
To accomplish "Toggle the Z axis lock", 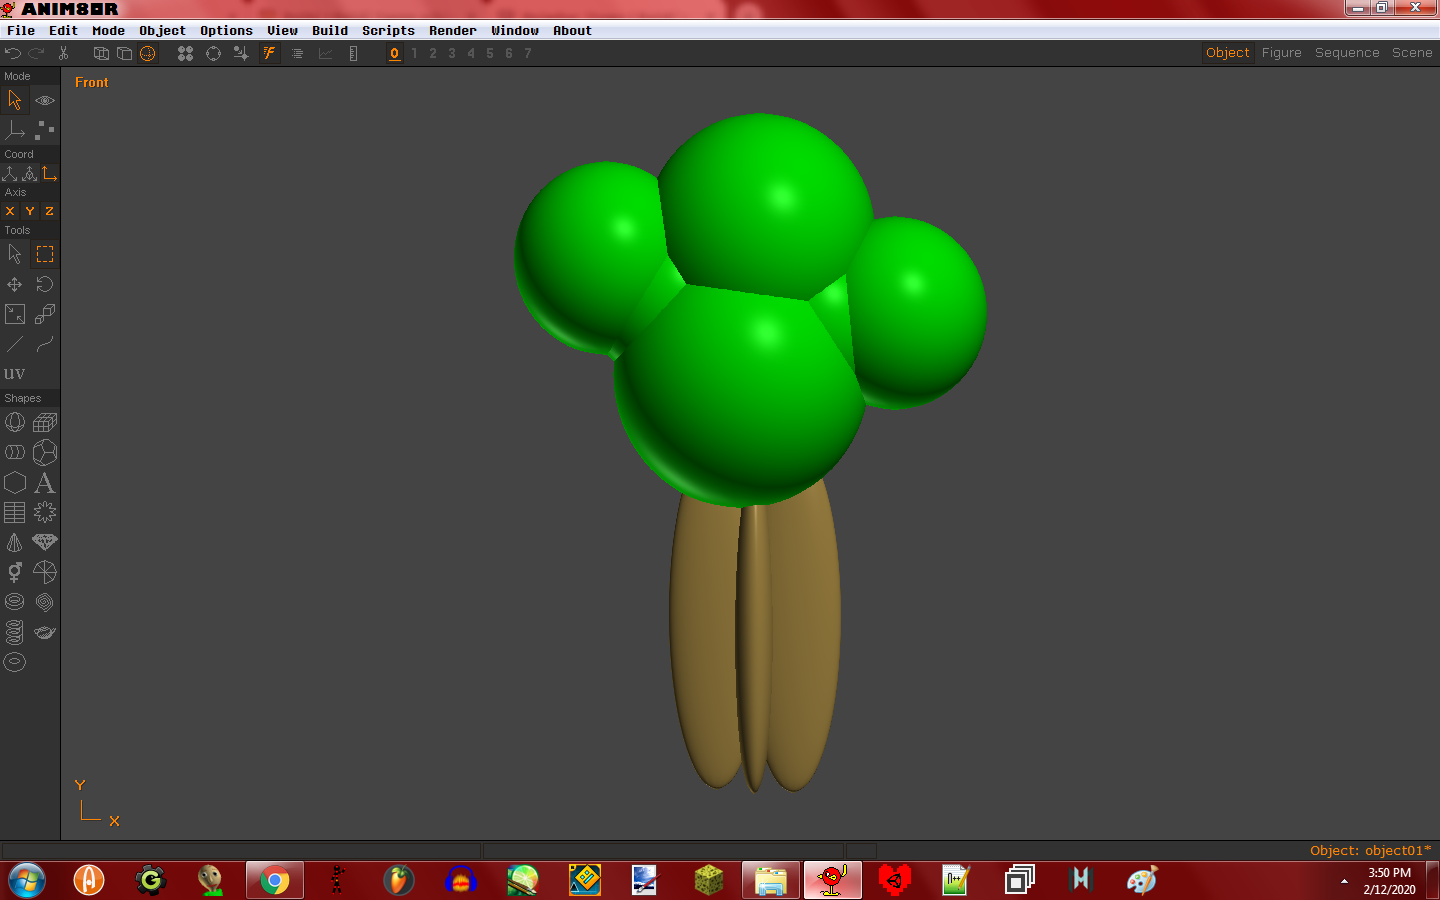I will pos(49,211).
